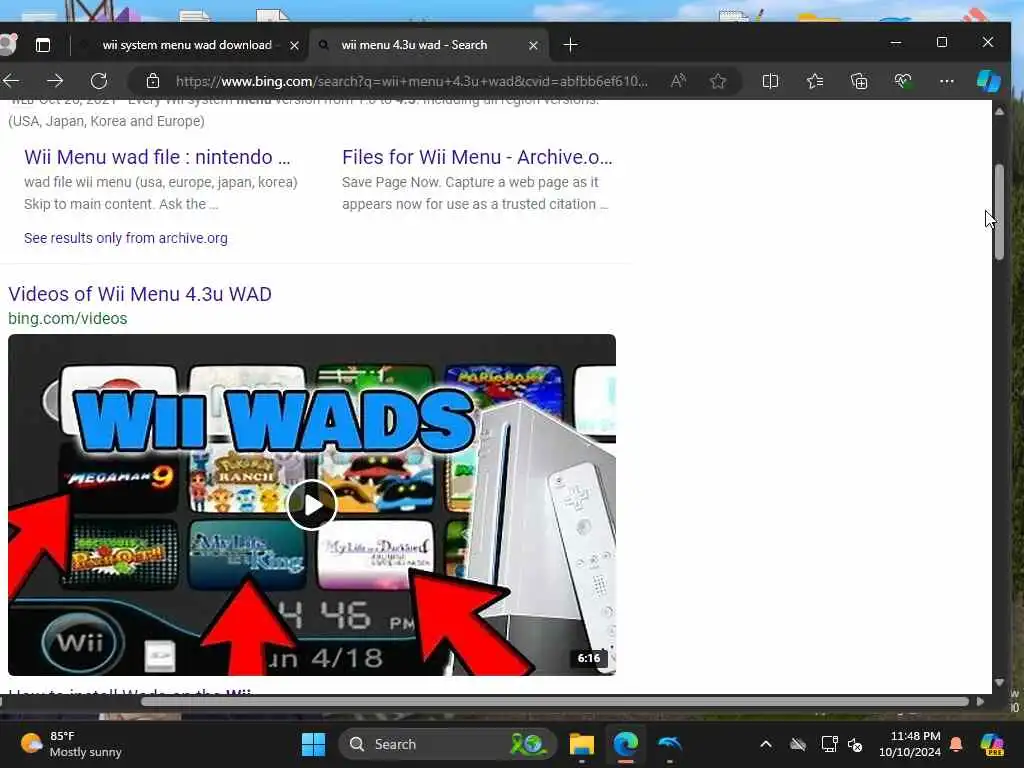Open Files for Wii Menu - Archive.org link
Viewport: 1024px width, 768px height.
477,157
